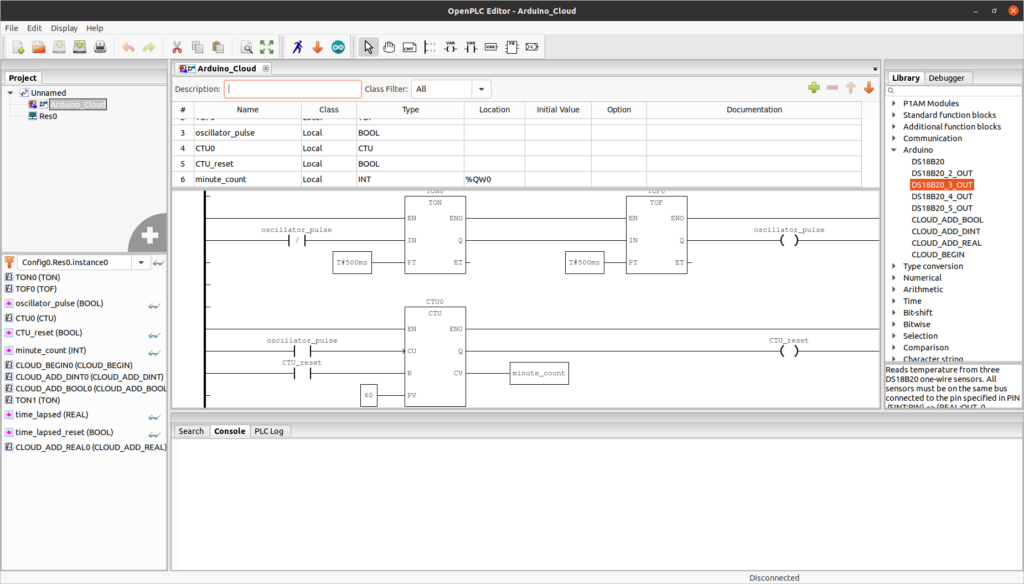Screen dimensions: 1024x584
Task: Move variable down with orange arrow button
Action: 867,87
